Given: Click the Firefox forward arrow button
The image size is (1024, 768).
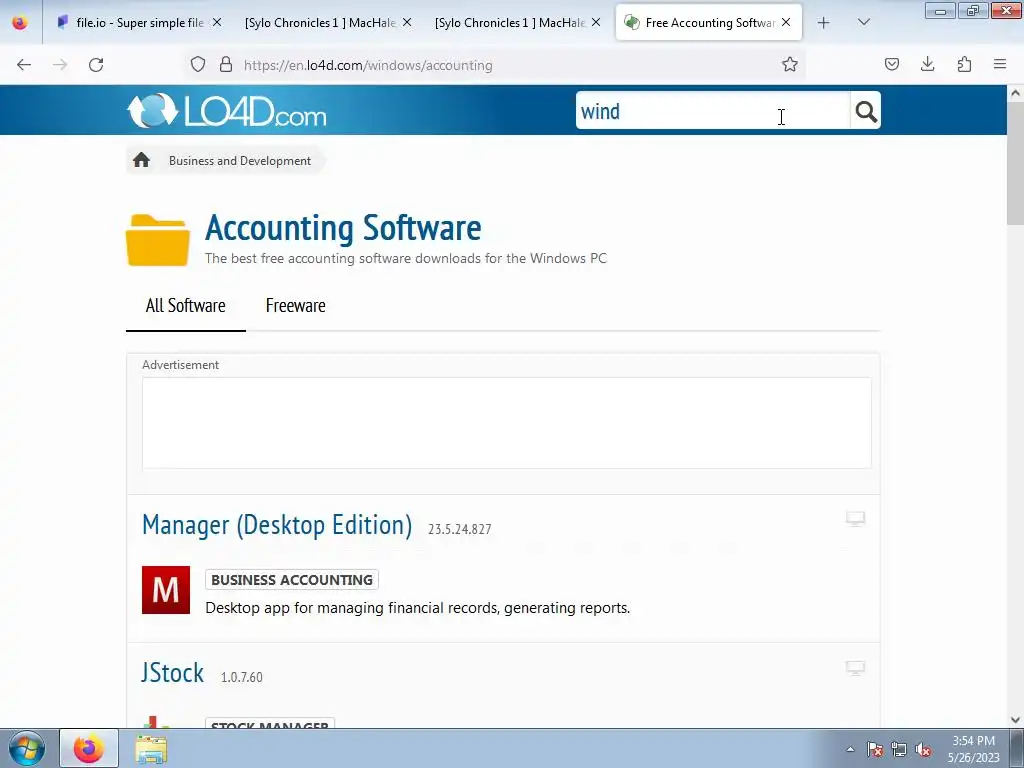Looking at the screenshot, I should click(x=60, y=65).
